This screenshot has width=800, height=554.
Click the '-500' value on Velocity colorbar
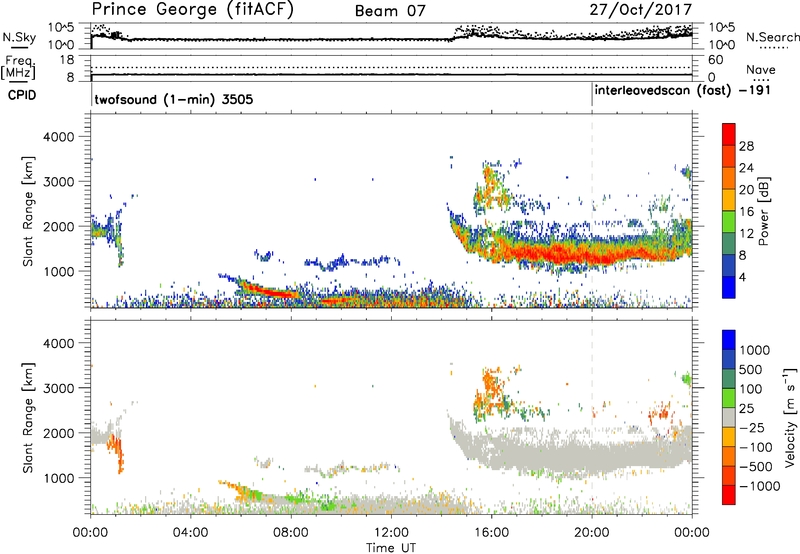756,466
